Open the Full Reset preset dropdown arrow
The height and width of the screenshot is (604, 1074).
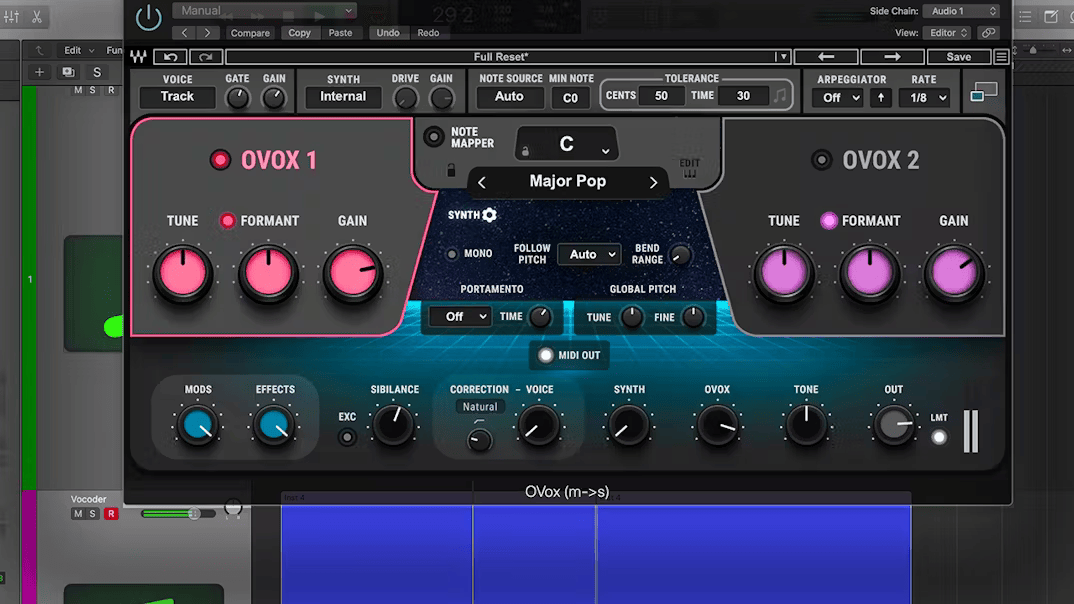point(783,57)
